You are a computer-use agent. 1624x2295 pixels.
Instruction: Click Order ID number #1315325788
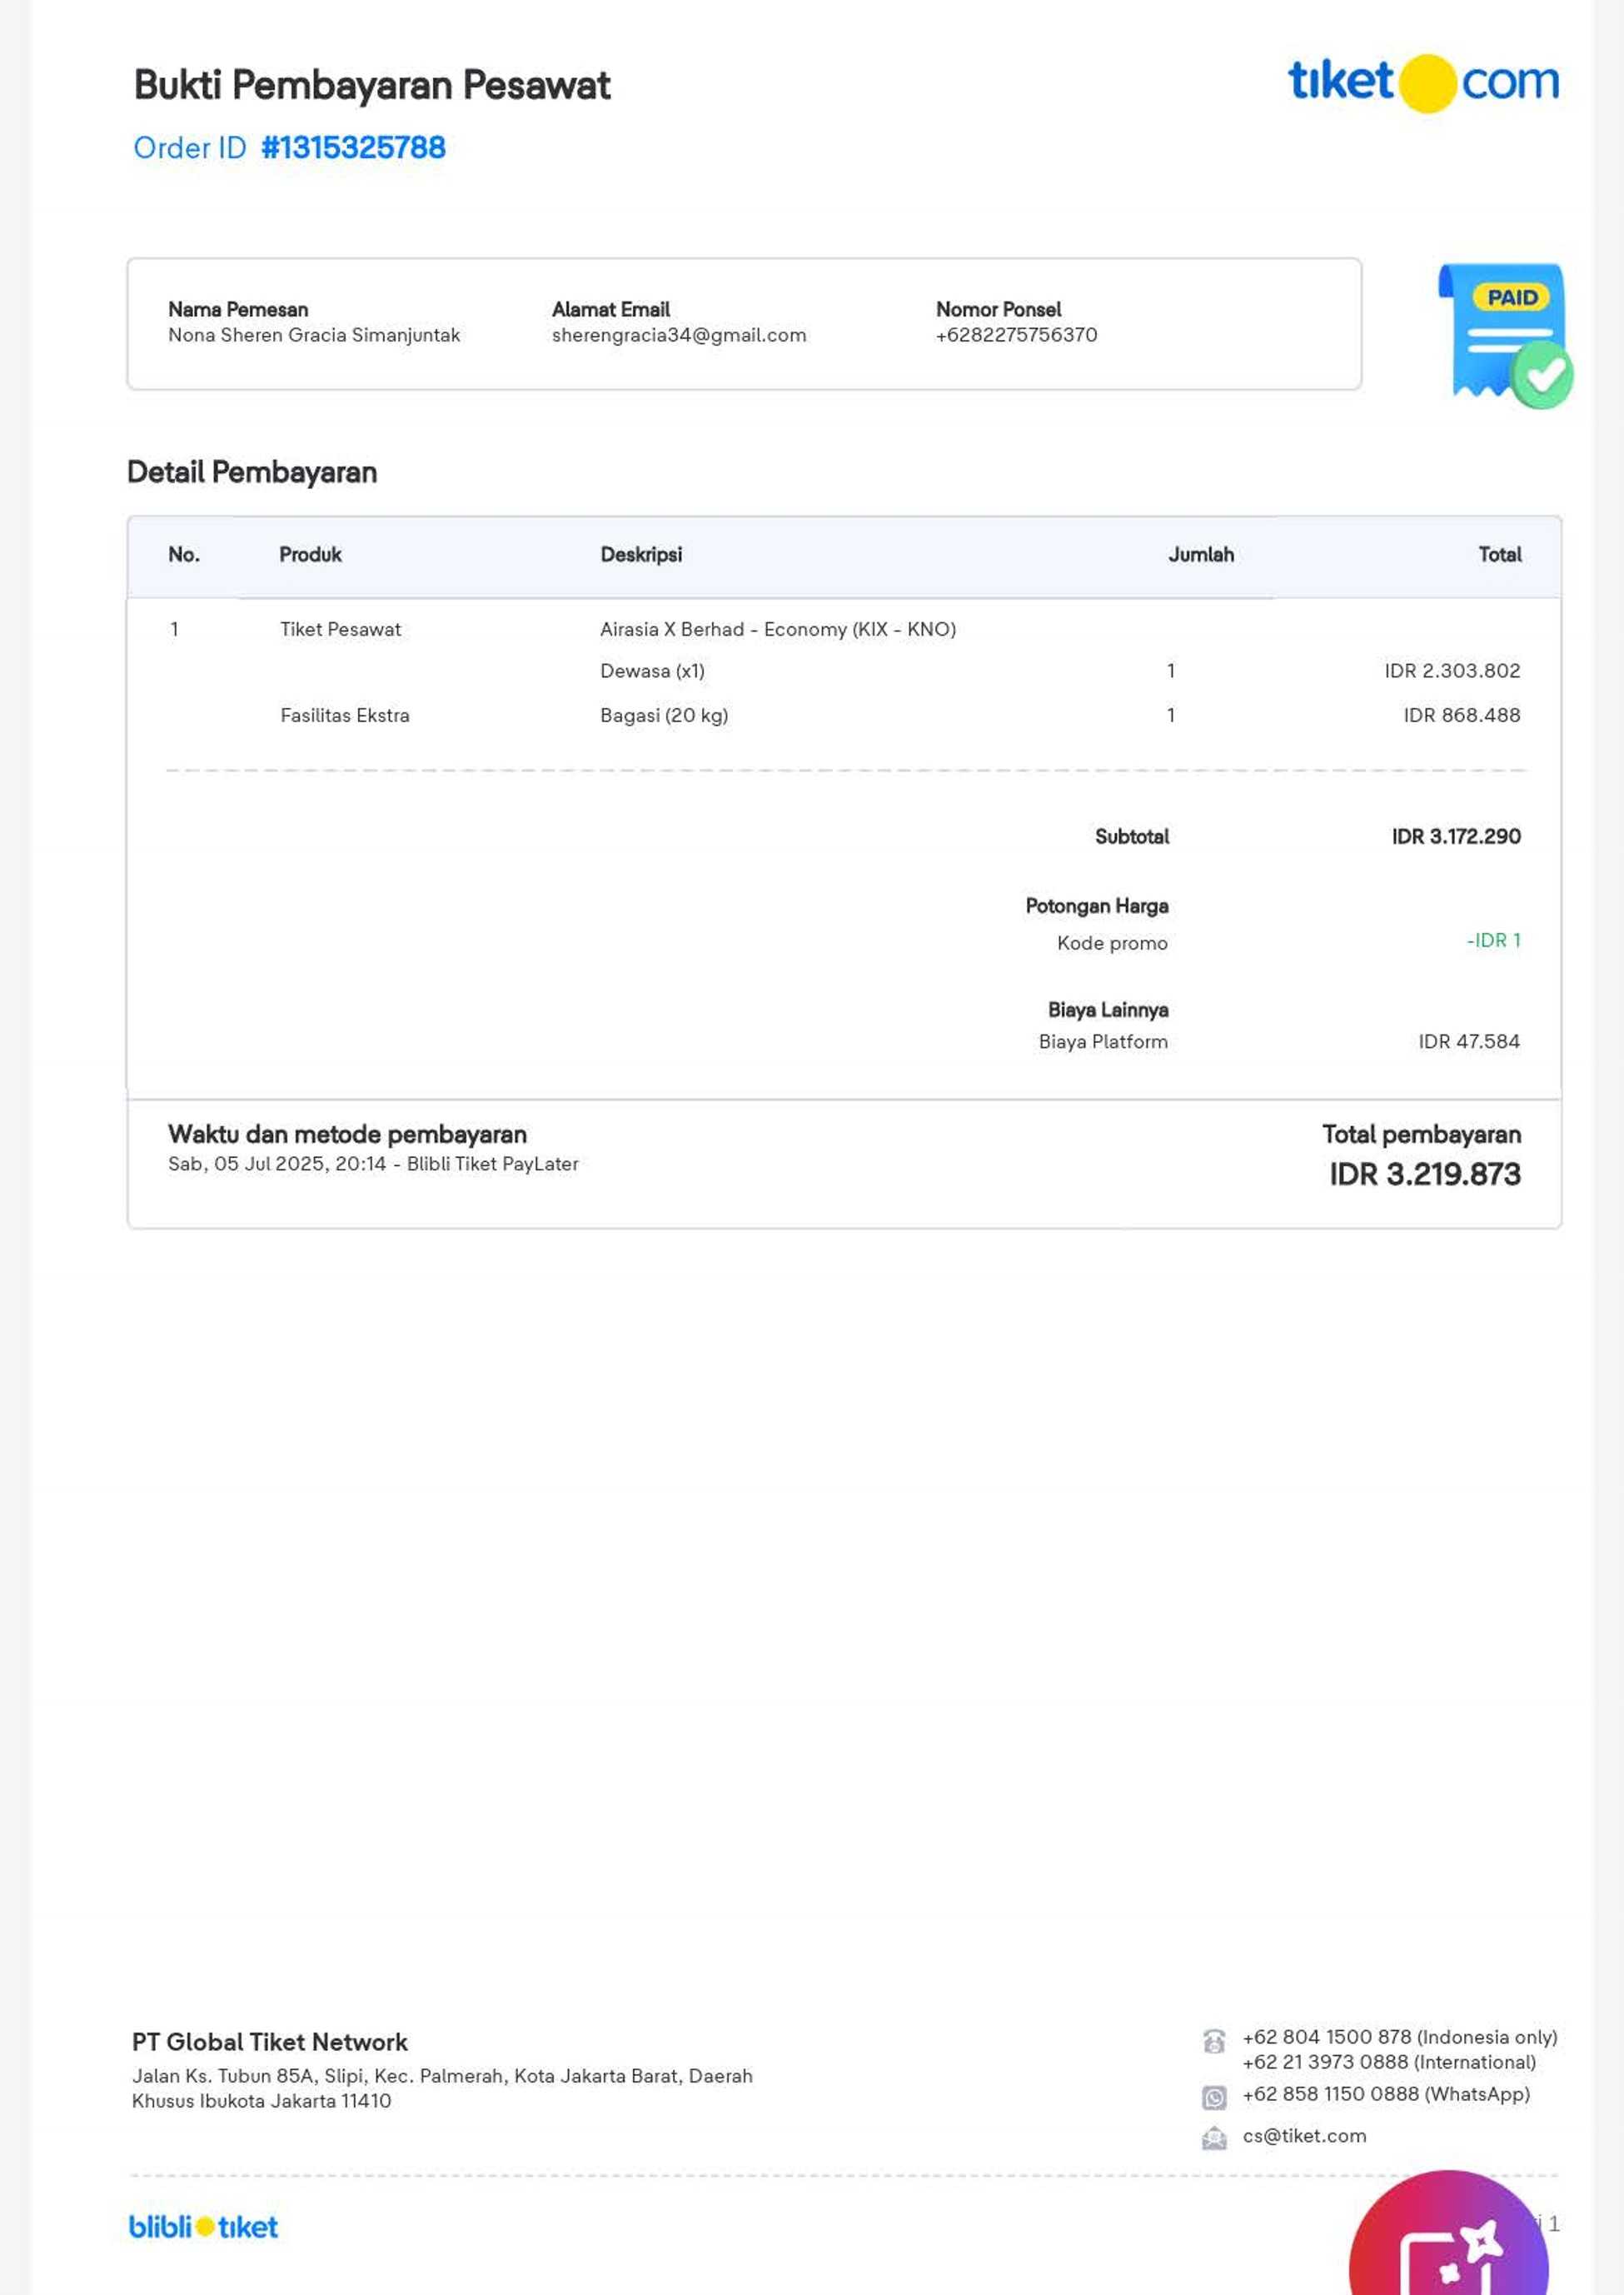[x=352, y=148]
